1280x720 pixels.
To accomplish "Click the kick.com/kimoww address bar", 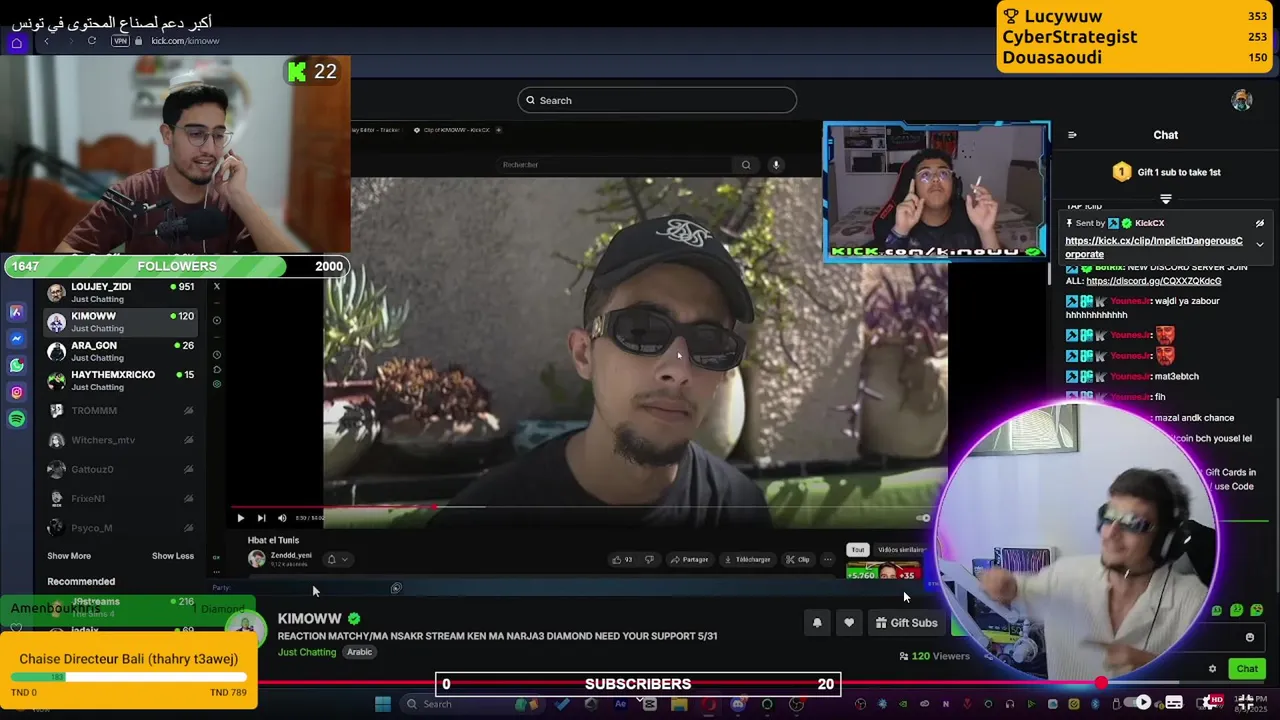I will (x=185, y=41).
